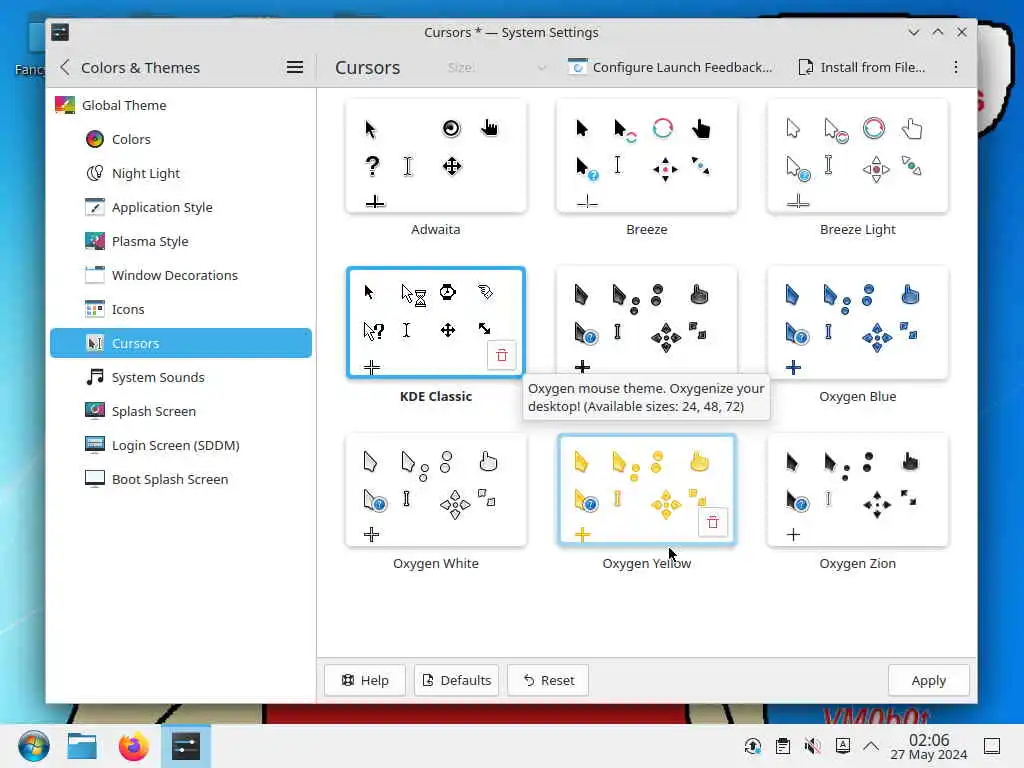Click Install from File button
1024x768 pixels.
click(862, 67)
